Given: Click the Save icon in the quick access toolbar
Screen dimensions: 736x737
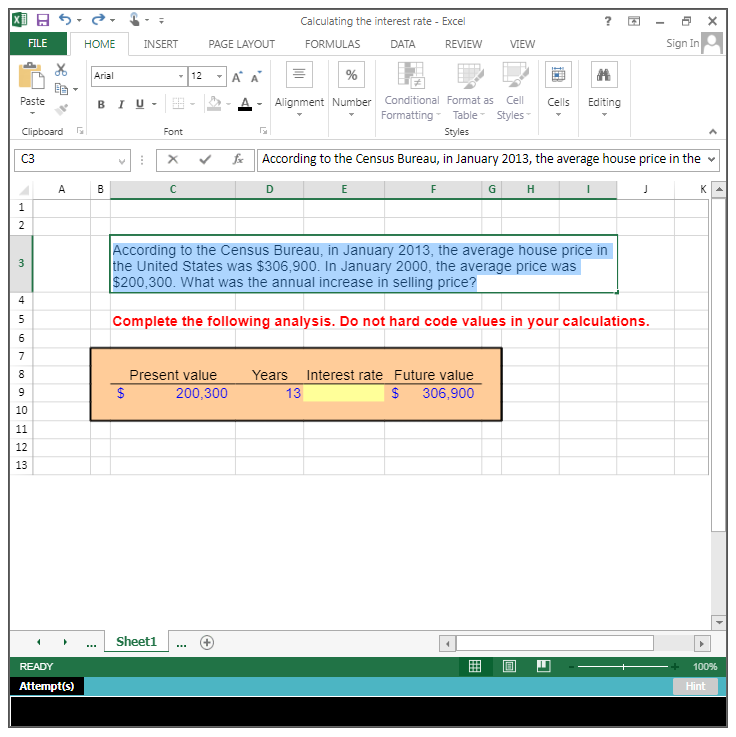Looking at the screenshot, I should [x=43, y=20].
